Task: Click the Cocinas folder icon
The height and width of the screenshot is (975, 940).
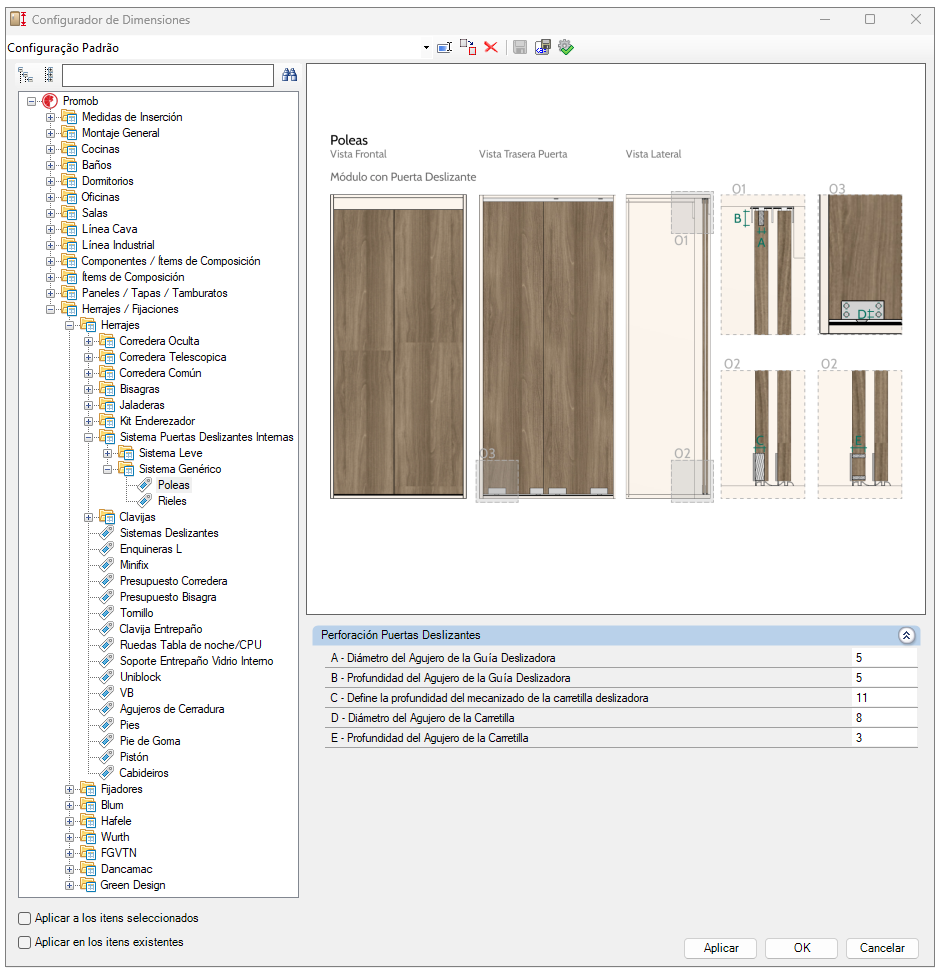Action: pos(70,149)
